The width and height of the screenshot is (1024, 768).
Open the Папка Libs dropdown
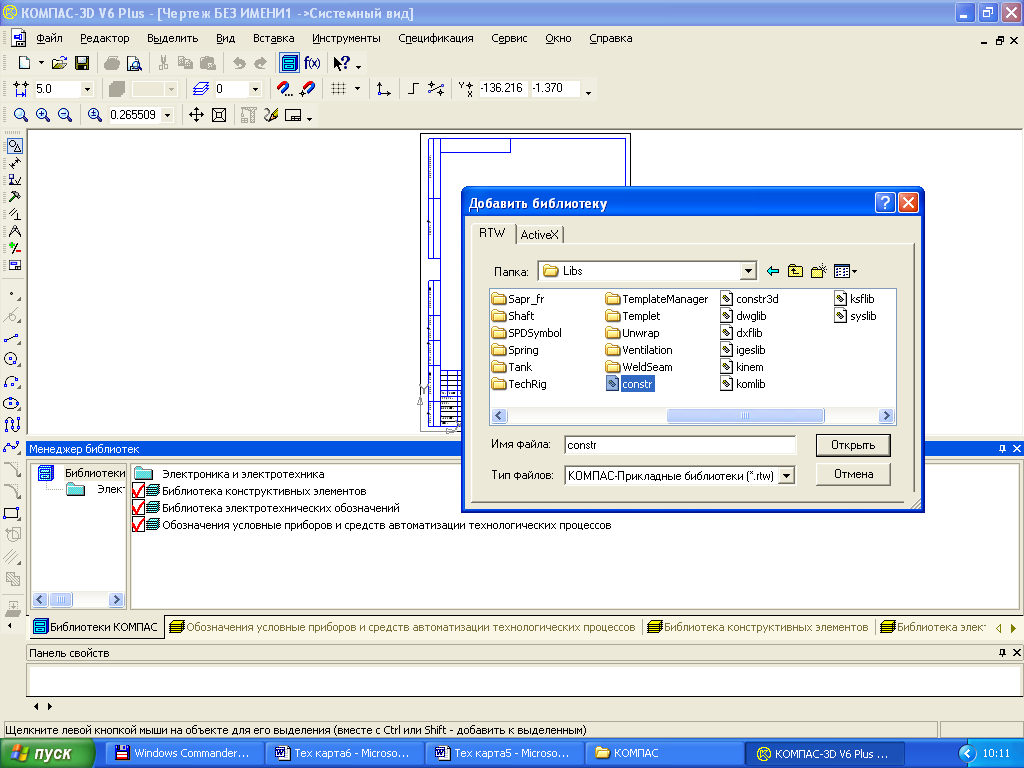click(748, 271)
